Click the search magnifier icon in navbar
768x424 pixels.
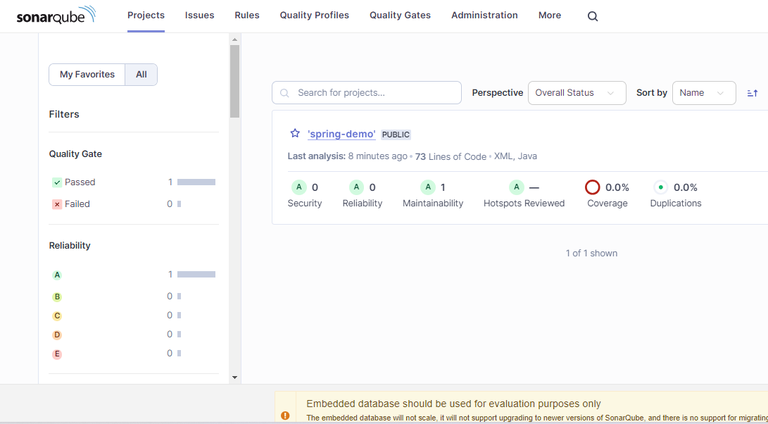coord(593,16)
